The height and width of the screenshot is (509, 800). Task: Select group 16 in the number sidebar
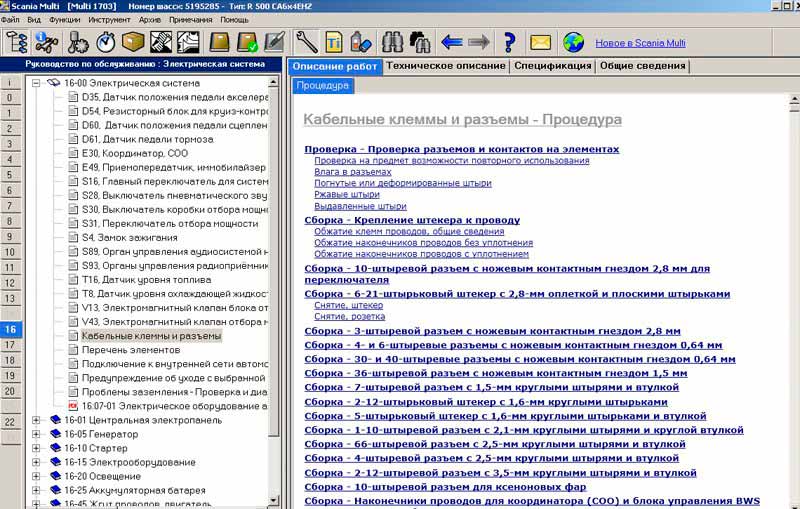(x=10, y=329)
